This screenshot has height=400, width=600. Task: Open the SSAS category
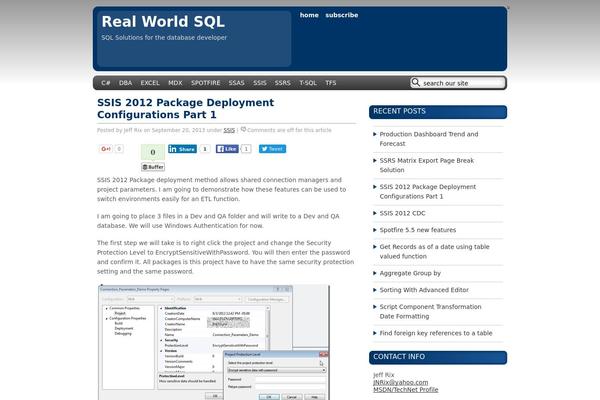[x=236, y=83]
